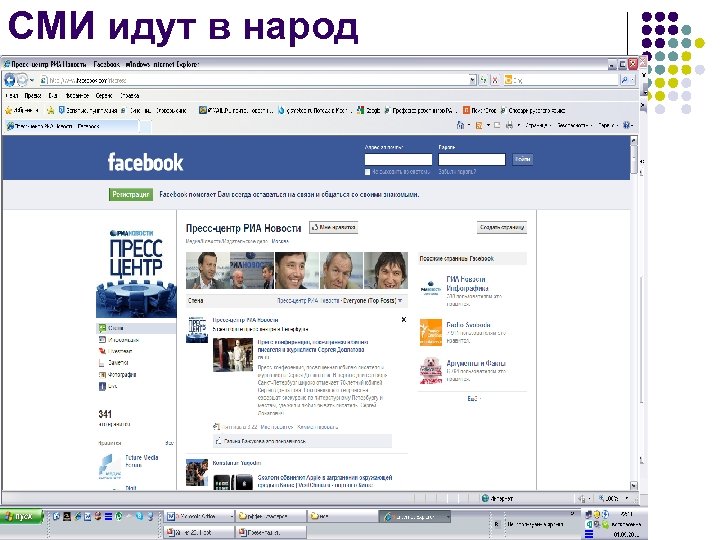720x540 pixels.
Task: Click the Мне нравится like button
Action: (x=334, y=227)
